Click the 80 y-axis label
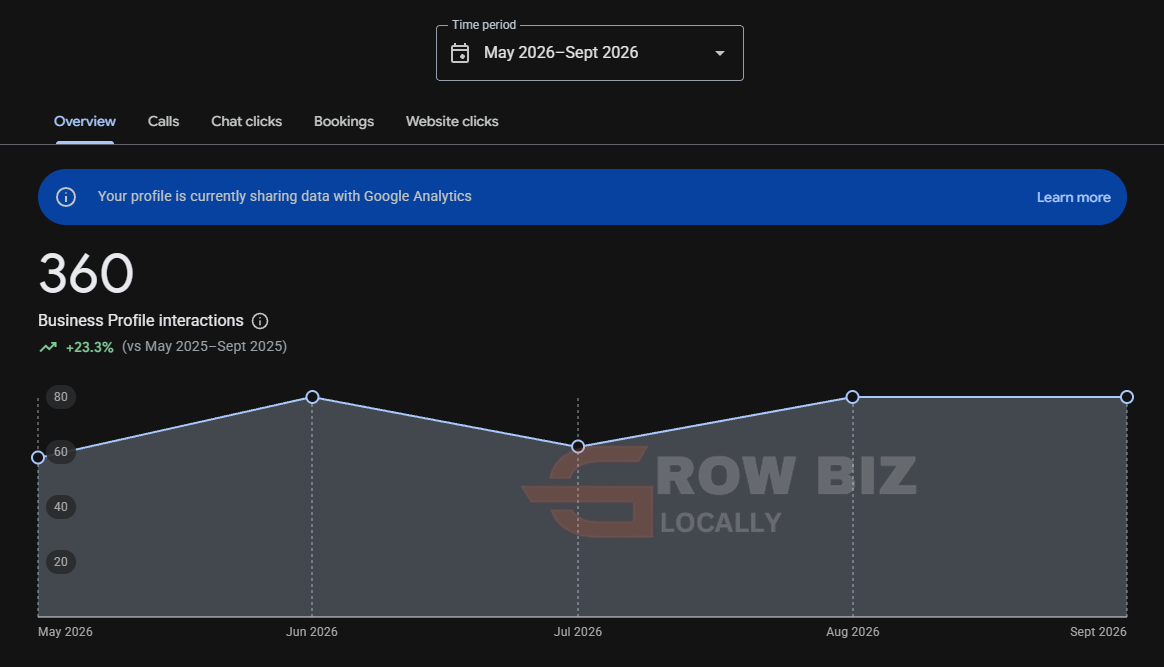Screen dimensions: 1164x667 [x=61, y=397]
